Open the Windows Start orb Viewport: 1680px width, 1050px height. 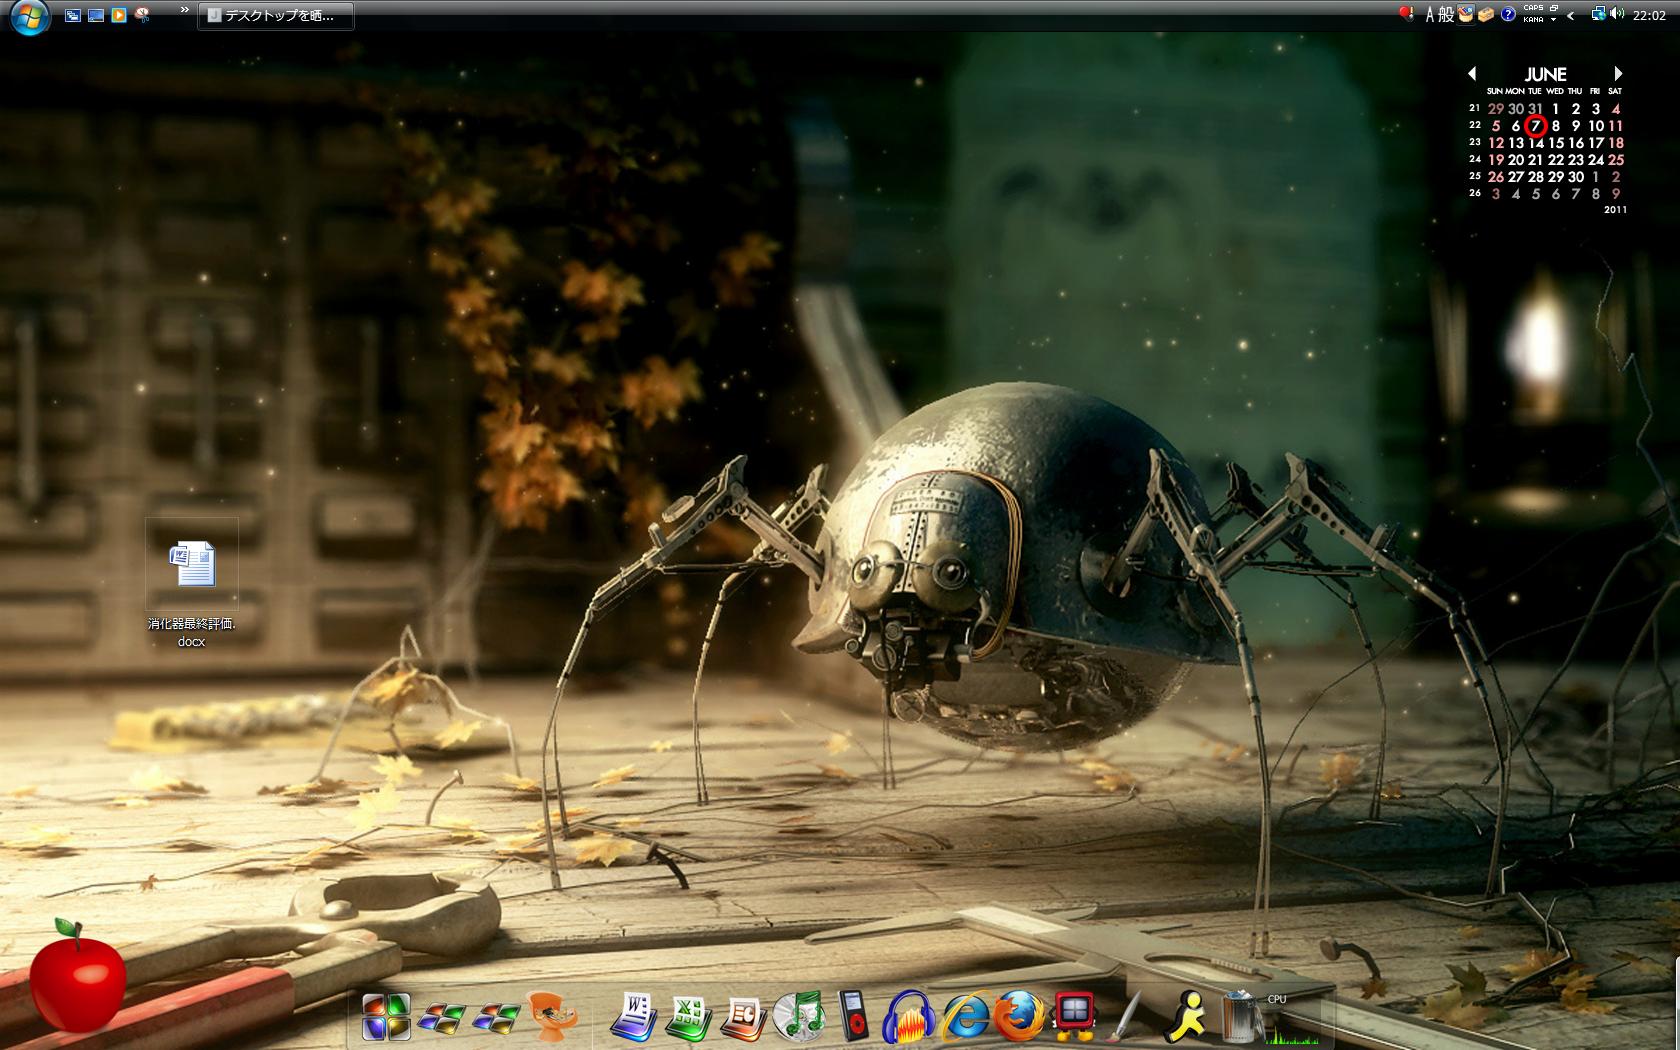click(30, 17)
